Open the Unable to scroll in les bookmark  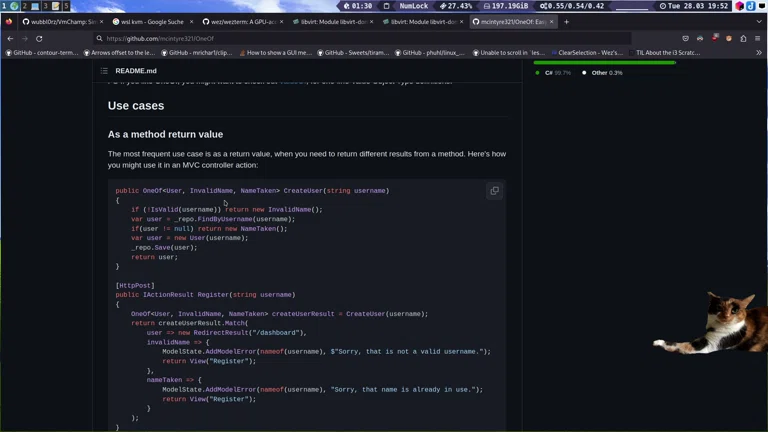pos(508,52)
